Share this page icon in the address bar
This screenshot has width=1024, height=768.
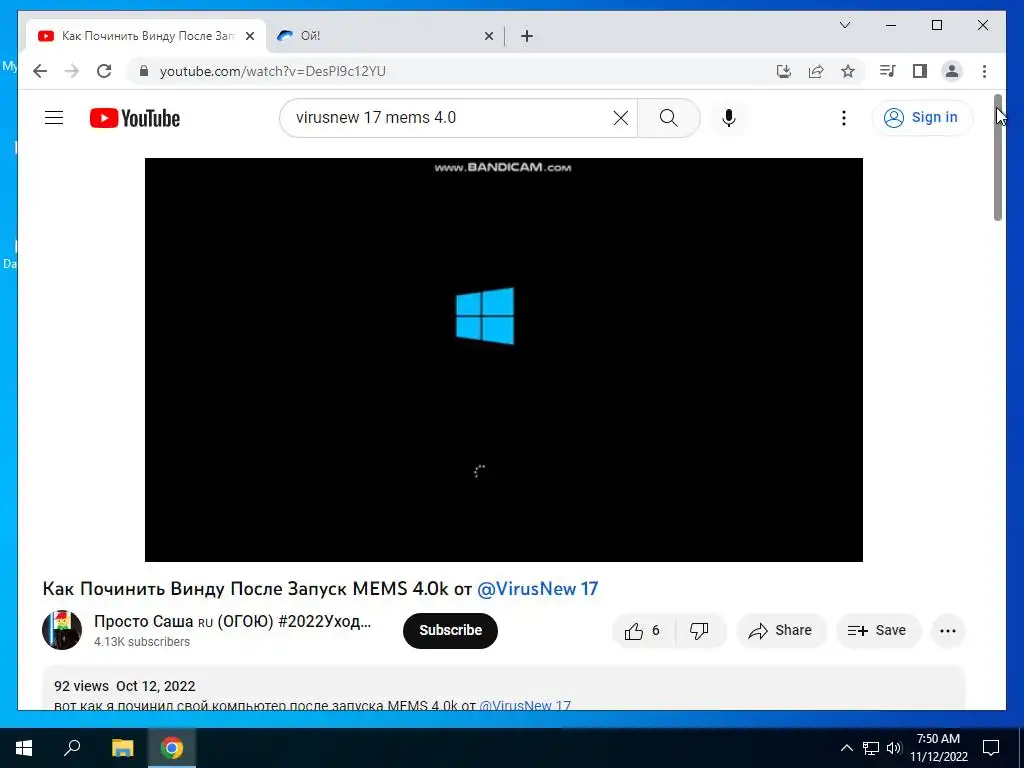(816, 71)
